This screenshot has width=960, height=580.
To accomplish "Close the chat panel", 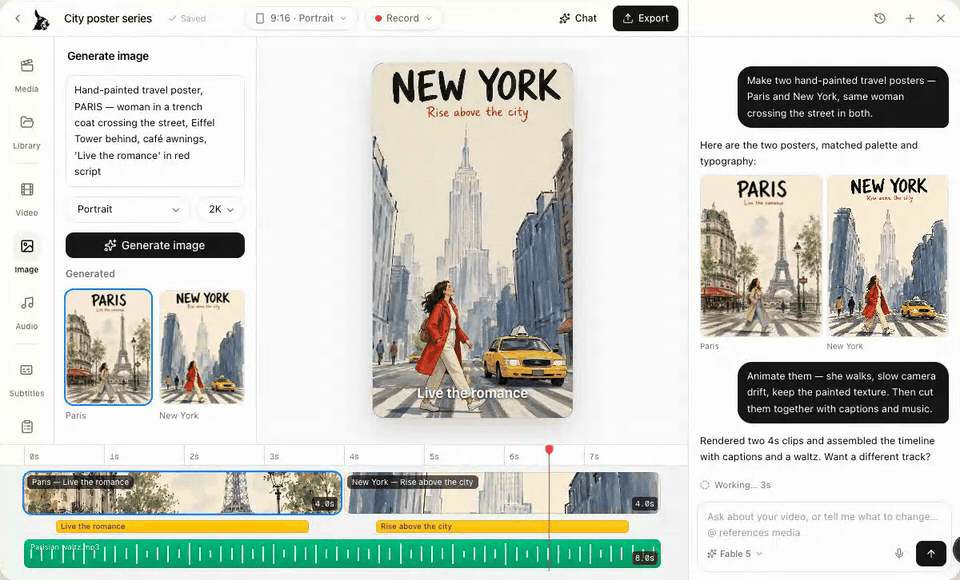I will [x=941, y=18].
